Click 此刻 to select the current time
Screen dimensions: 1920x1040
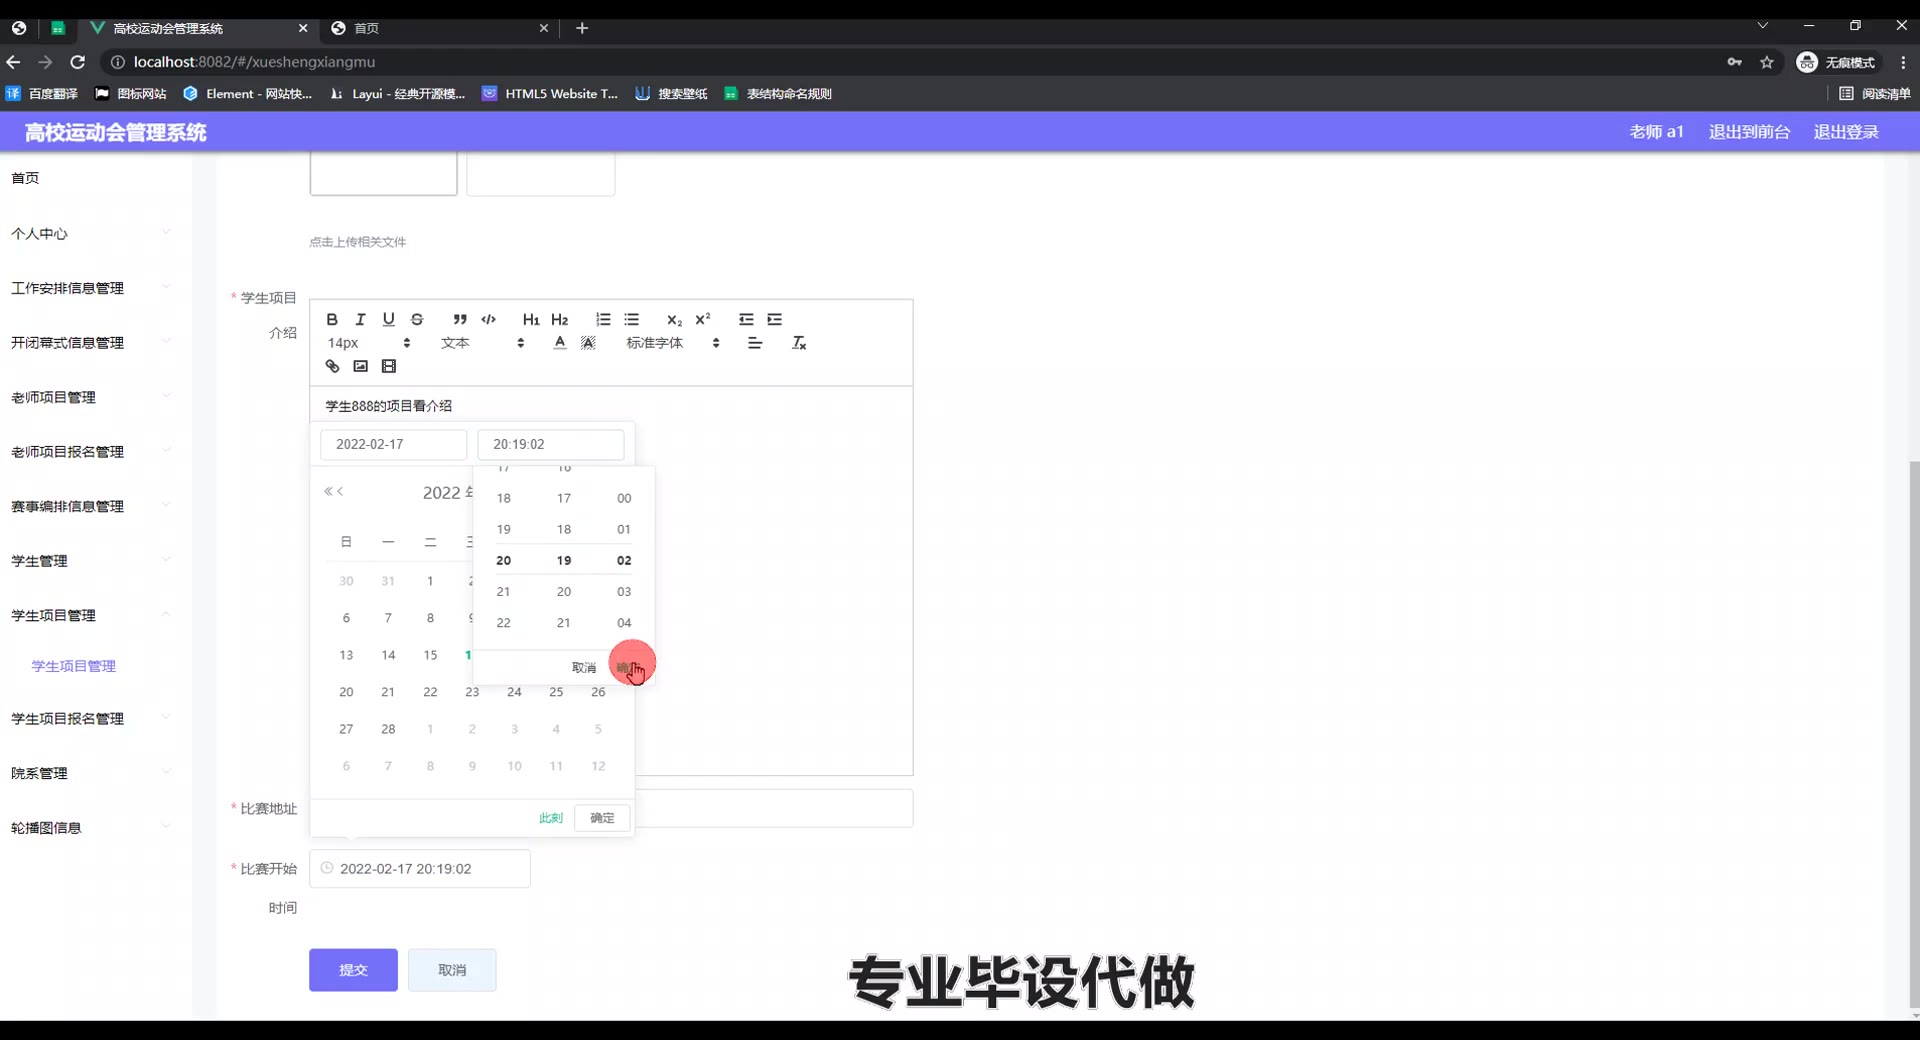551,818
